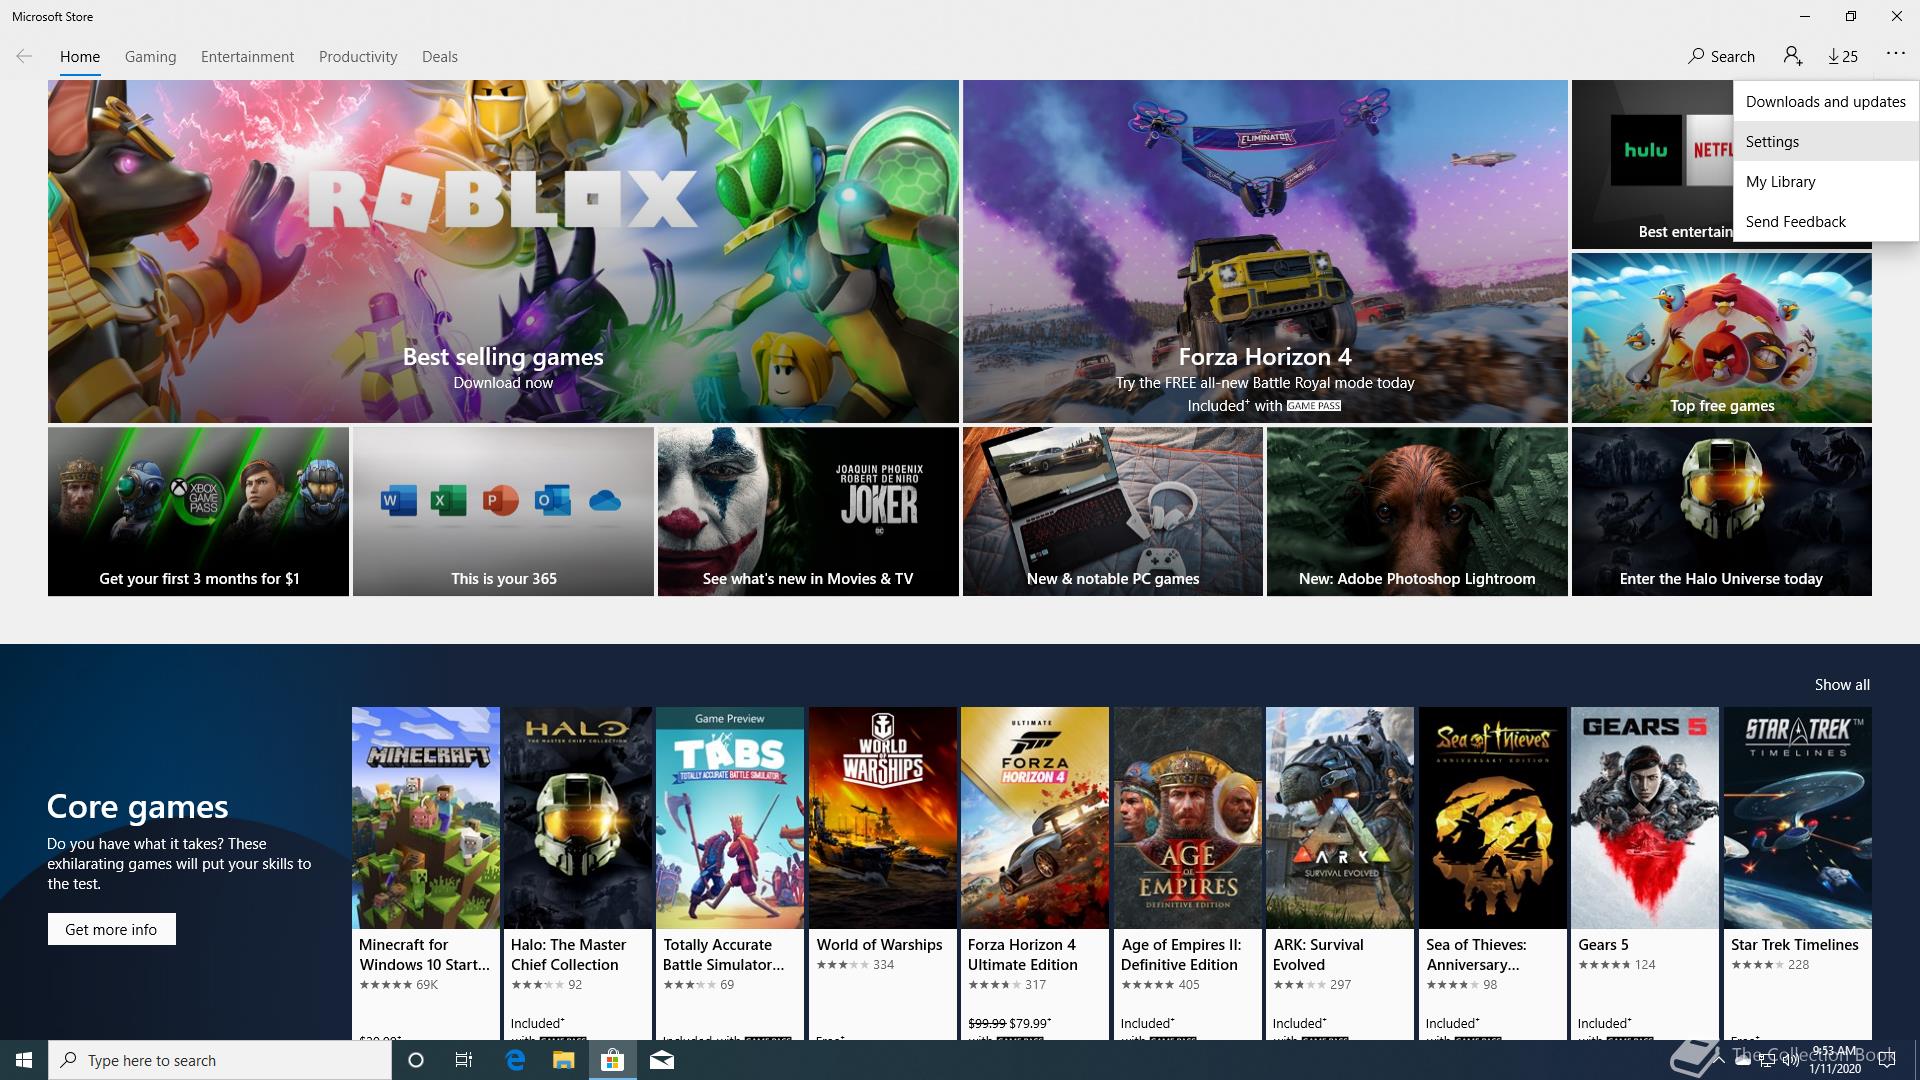Select Downloads and updates menu entry
1920x1080 pixels.
coord(1825,102)
